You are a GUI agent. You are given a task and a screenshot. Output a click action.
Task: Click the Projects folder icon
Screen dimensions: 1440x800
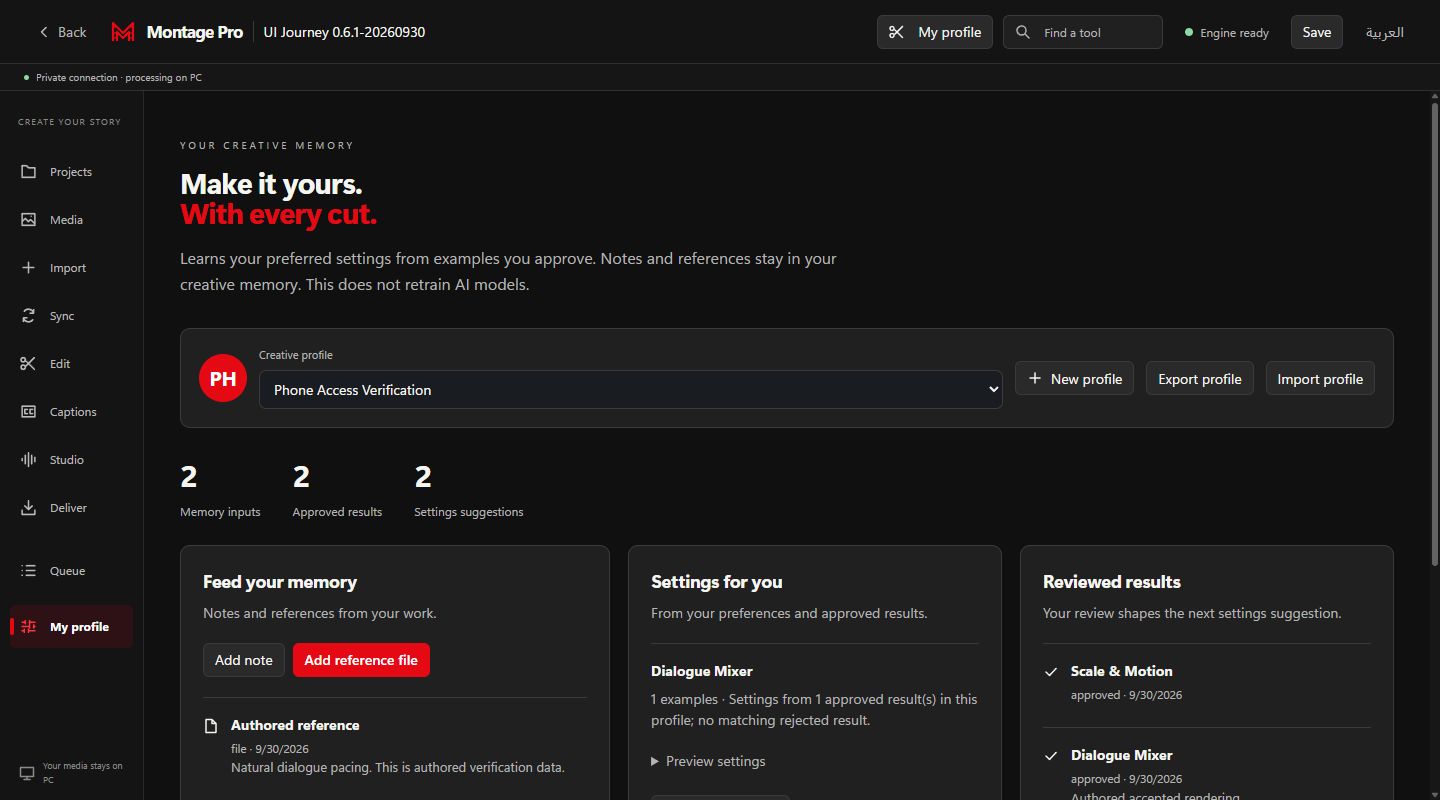[28, 172]
